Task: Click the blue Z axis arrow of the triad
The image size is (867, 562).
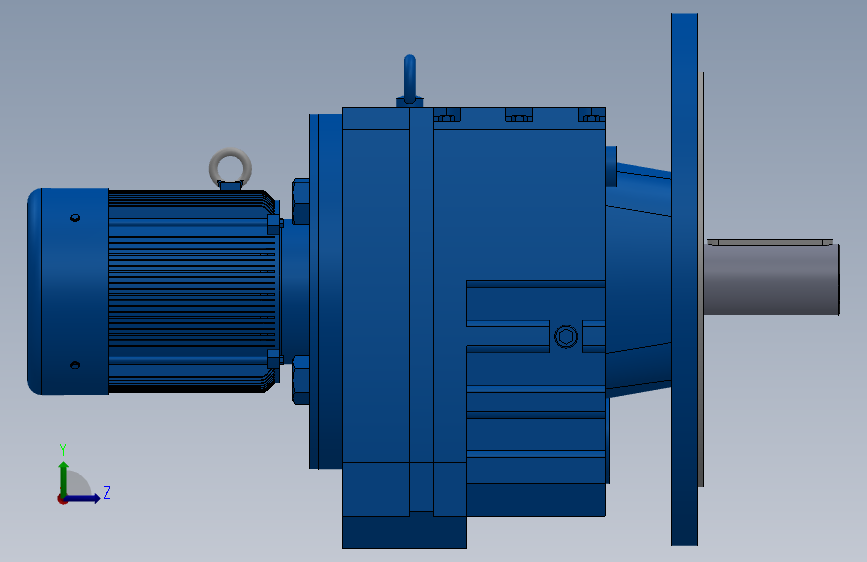Action: tap(84, 498)
